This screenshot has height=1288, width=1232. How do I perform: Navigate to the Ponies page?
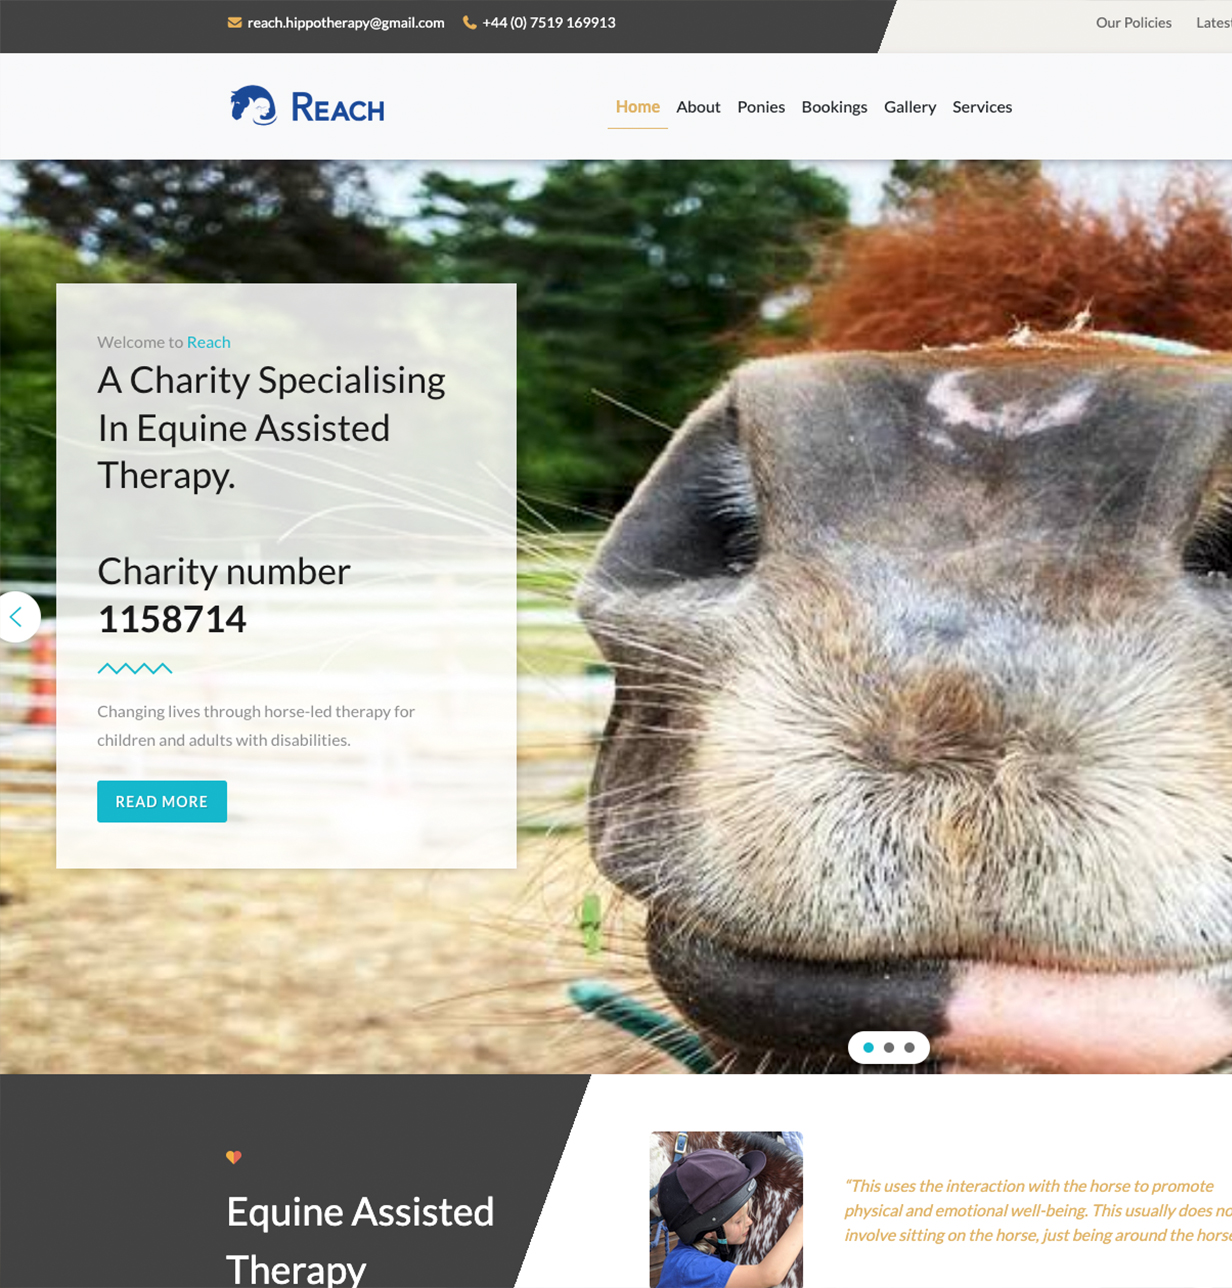[761, 107]
